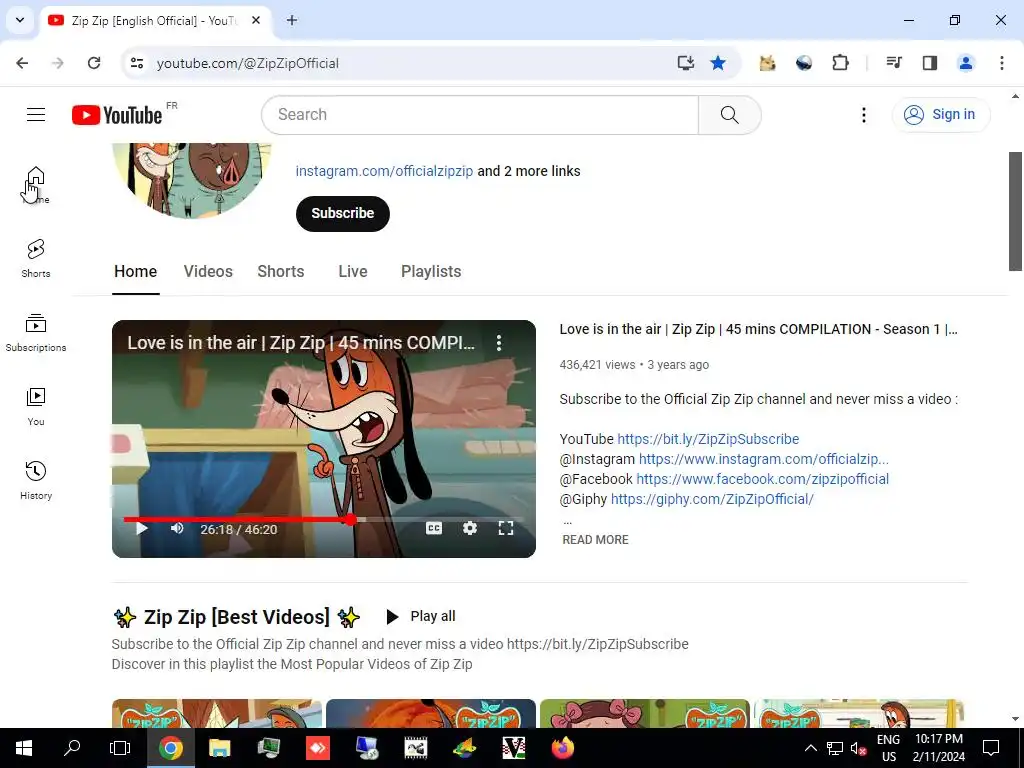Open YouTube settings three-dot menu
Image resolution: width=1024 pixels, height=768 pixels.
pos(863,115)
